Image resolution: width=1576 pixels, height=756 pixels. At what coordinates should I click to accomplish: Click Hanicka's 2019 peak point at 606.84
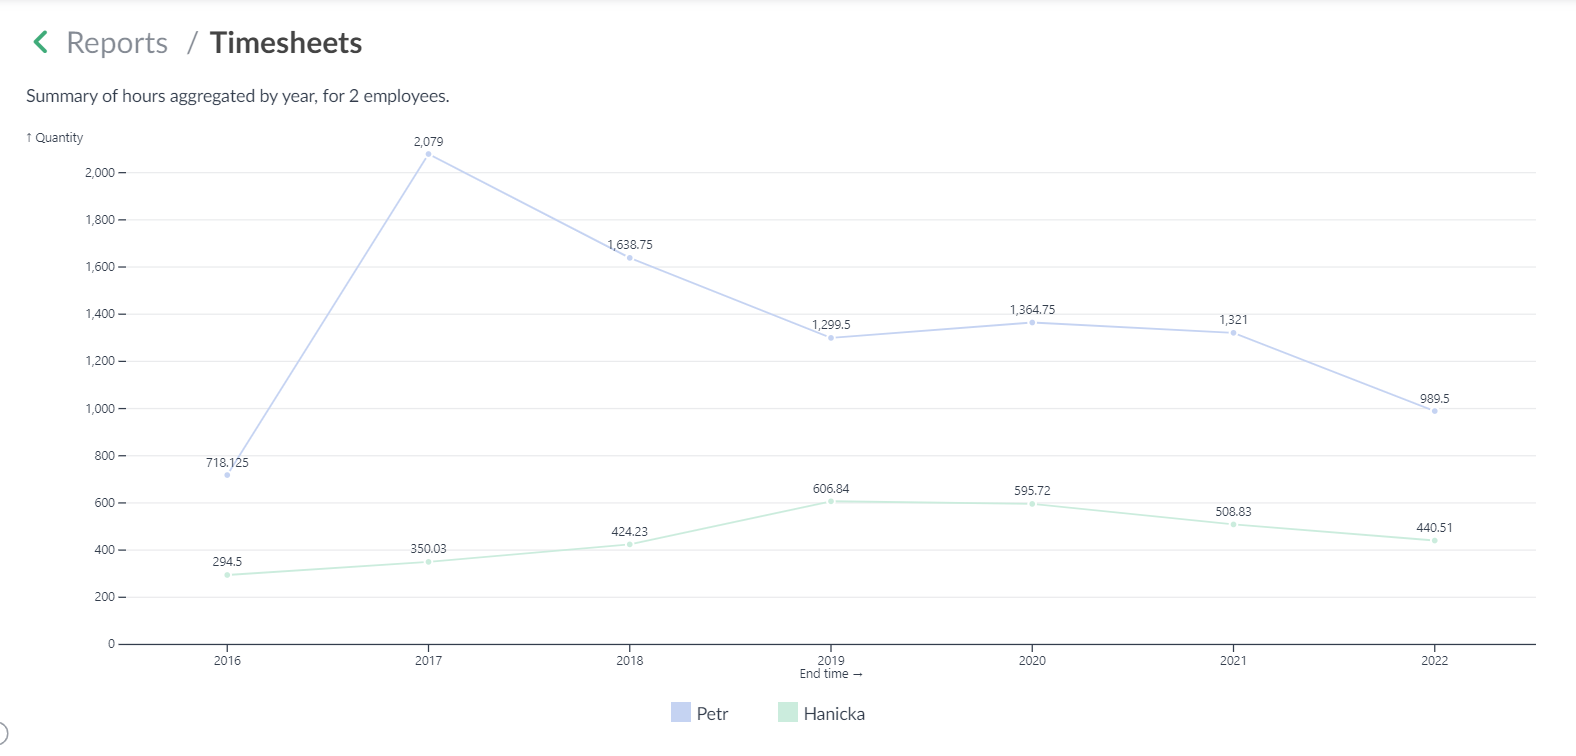831,501
